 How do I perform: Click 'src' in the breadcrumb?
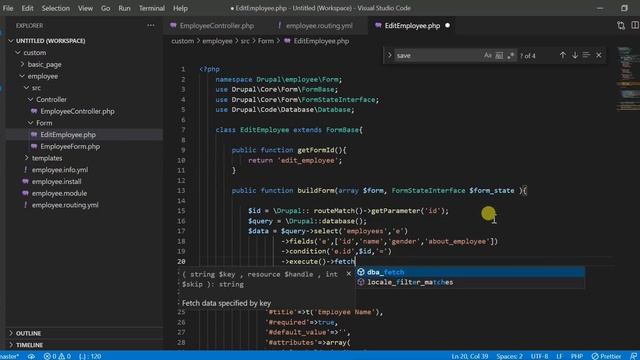(245, 41)
